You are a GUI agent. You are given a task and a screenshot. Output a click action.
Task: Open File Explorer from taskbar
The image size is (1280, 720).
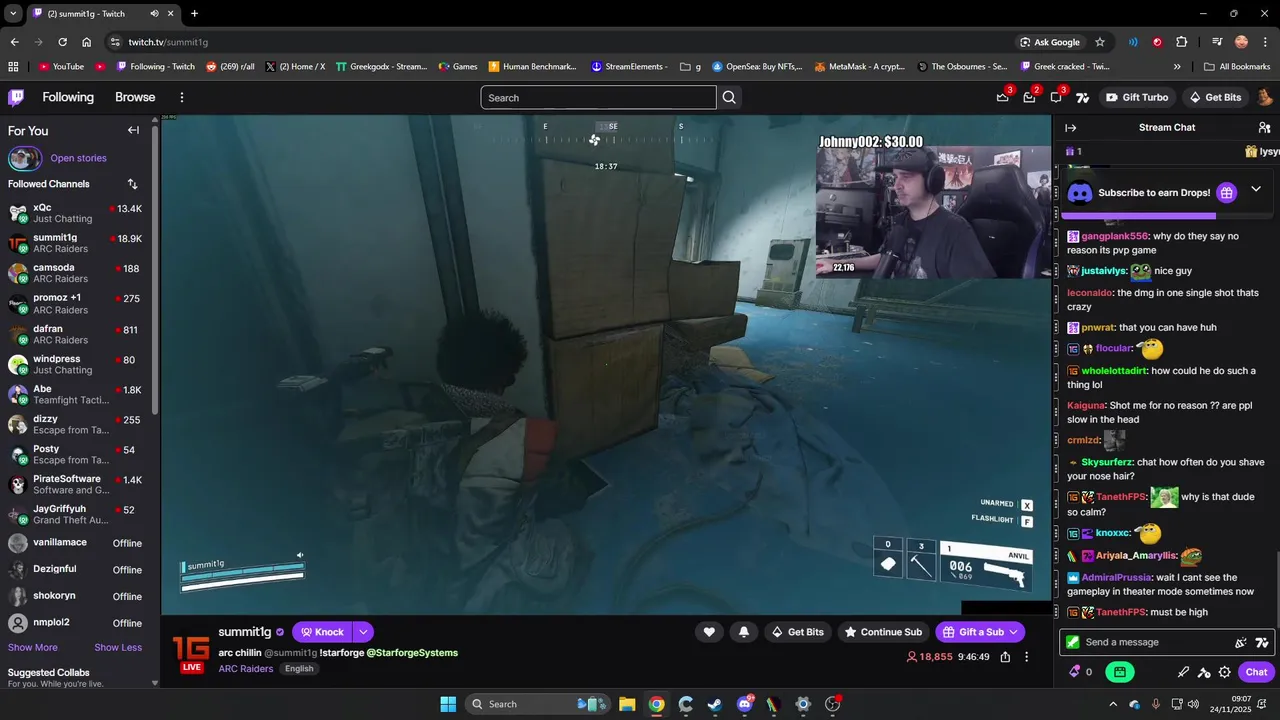coord(627,704)
